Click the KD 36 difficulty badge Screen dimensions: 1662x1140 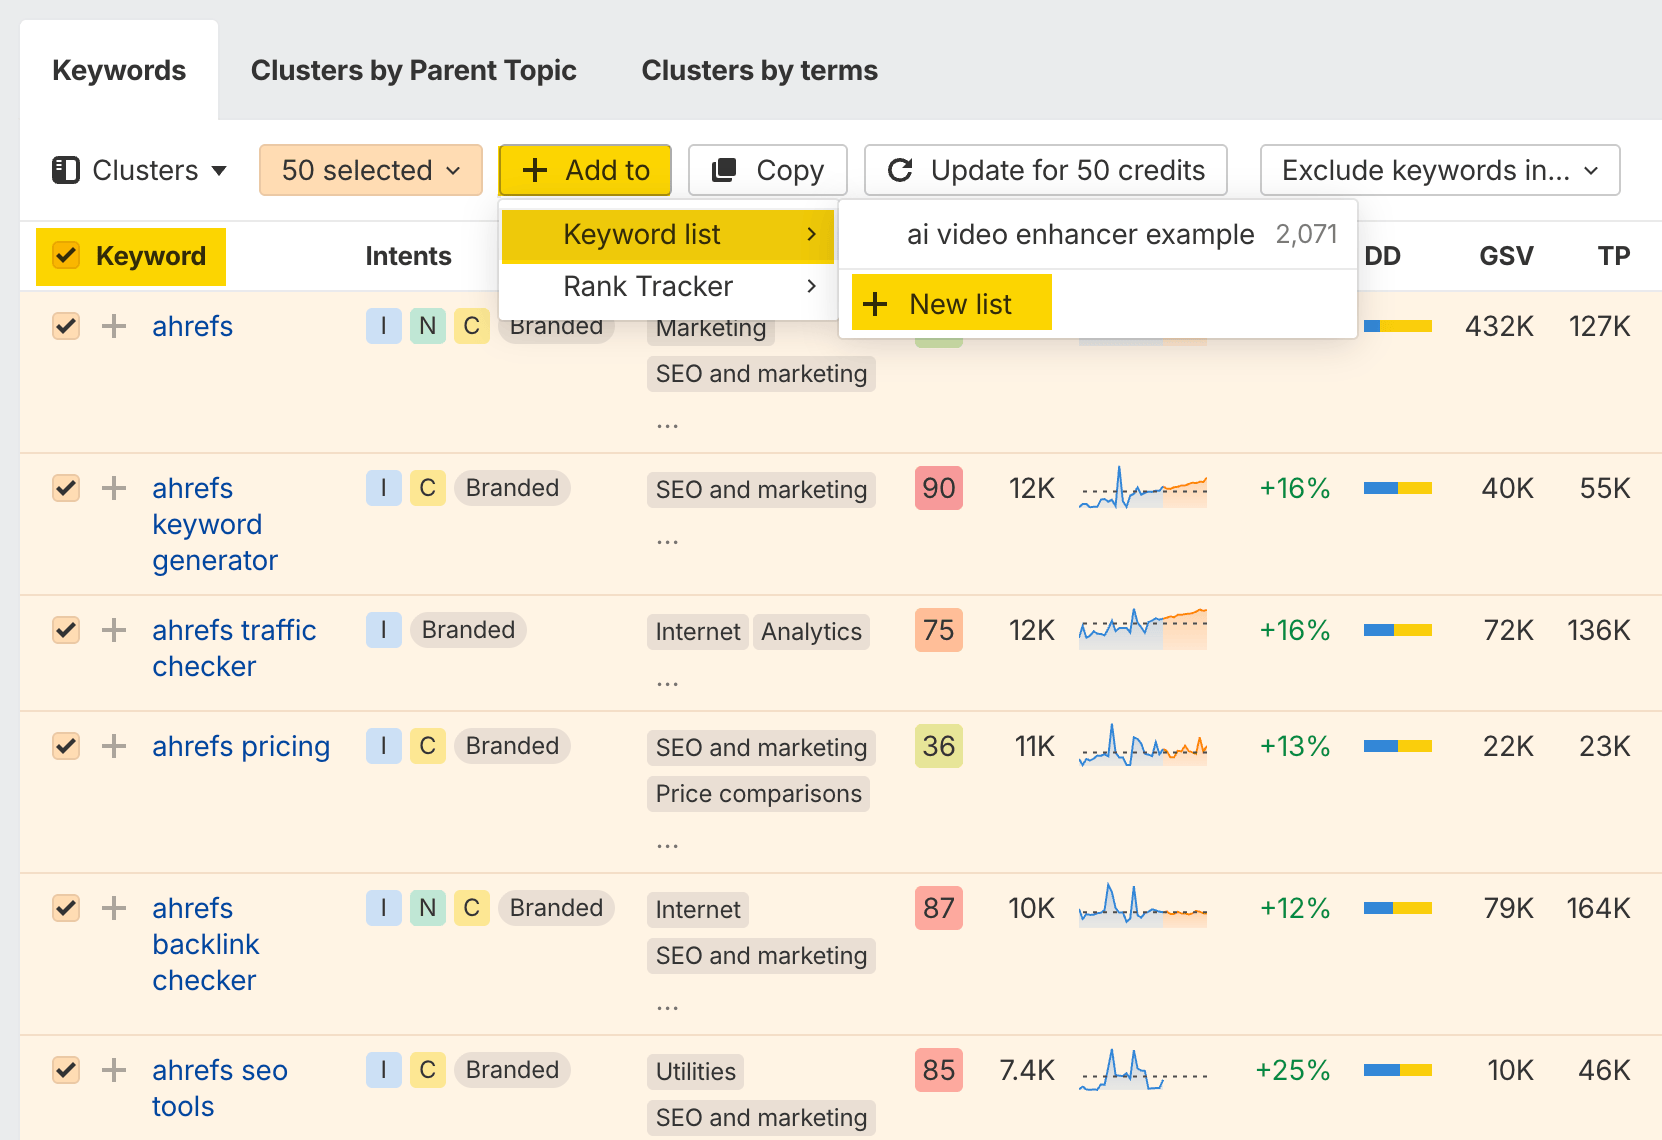click(x=939, y=746)
